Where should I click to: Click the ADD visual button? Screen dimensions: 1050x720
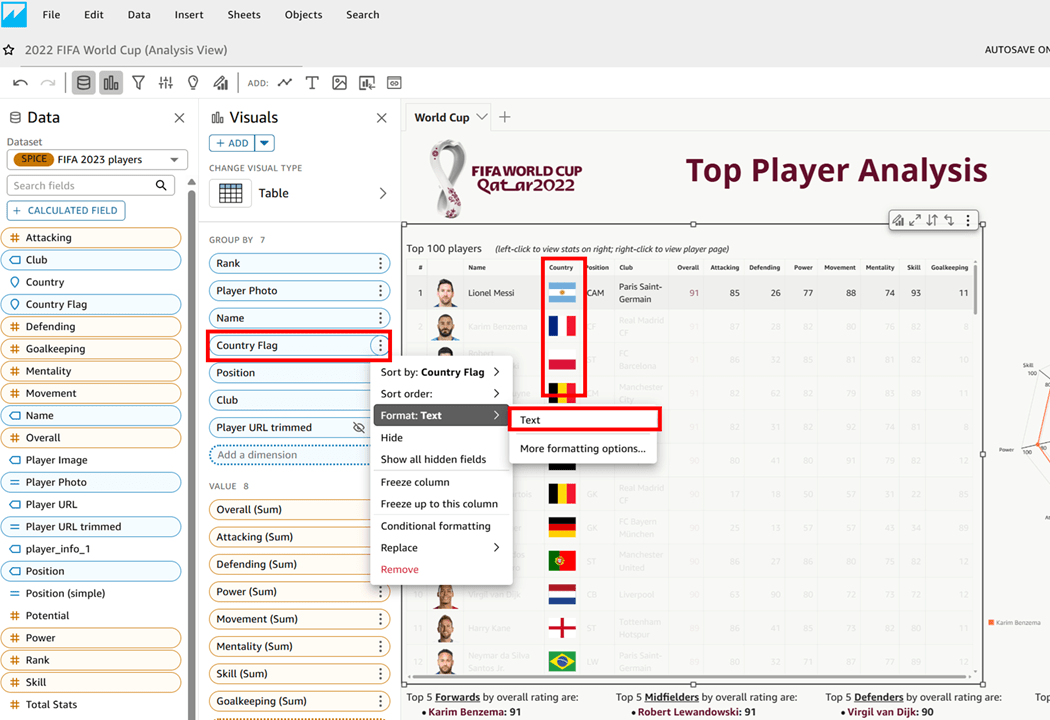[x=232, y=143]
